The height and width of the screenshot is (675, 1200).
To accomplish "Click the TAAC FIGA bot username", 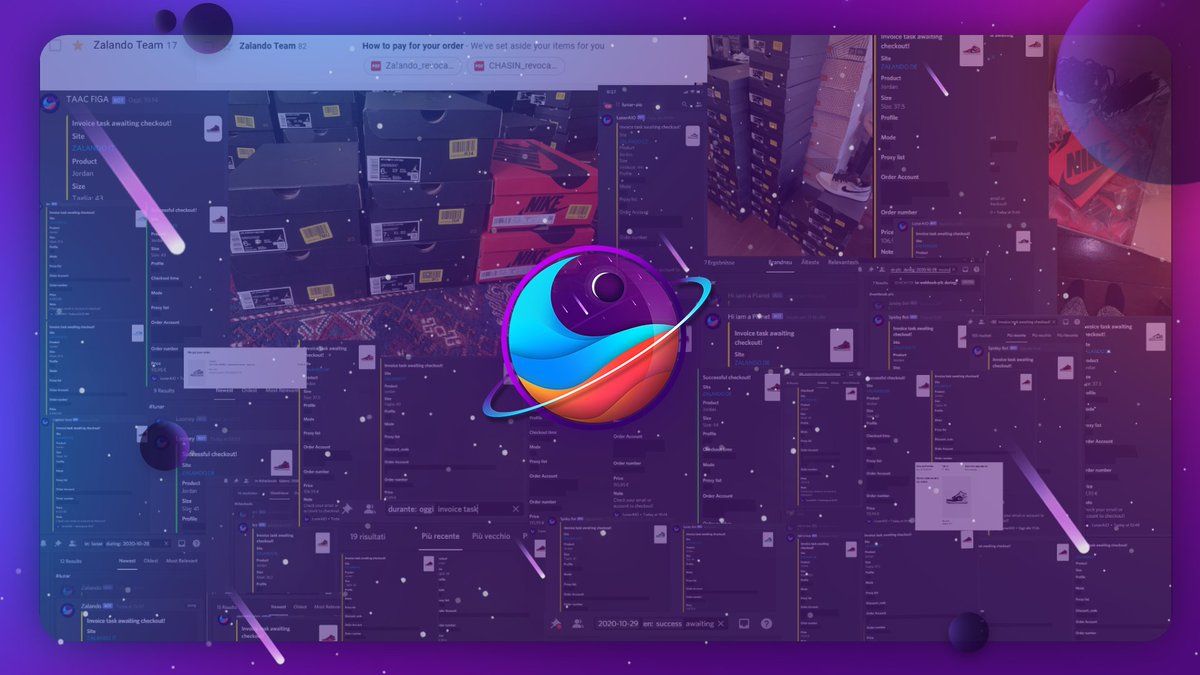I will [x=87, y=101].
